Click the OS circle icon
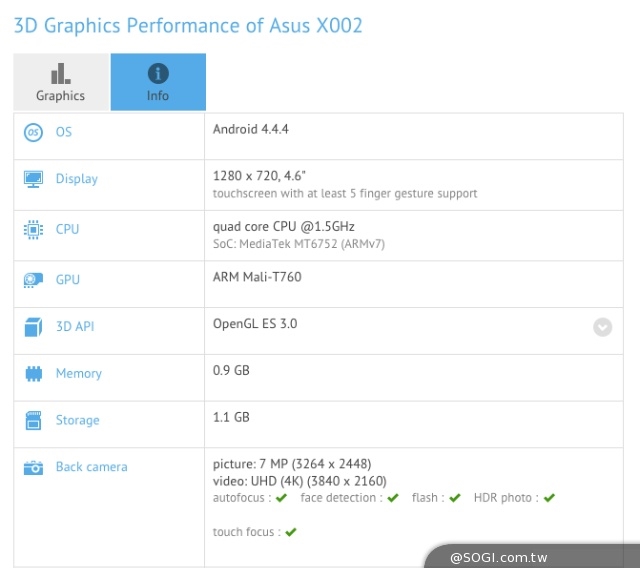 coord(33,132)
